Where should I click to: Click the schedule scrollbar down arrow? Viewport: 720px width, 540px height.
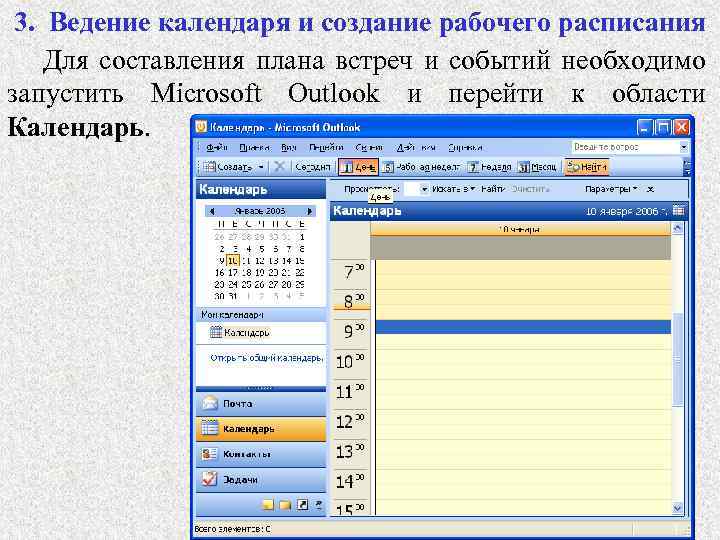677,508
